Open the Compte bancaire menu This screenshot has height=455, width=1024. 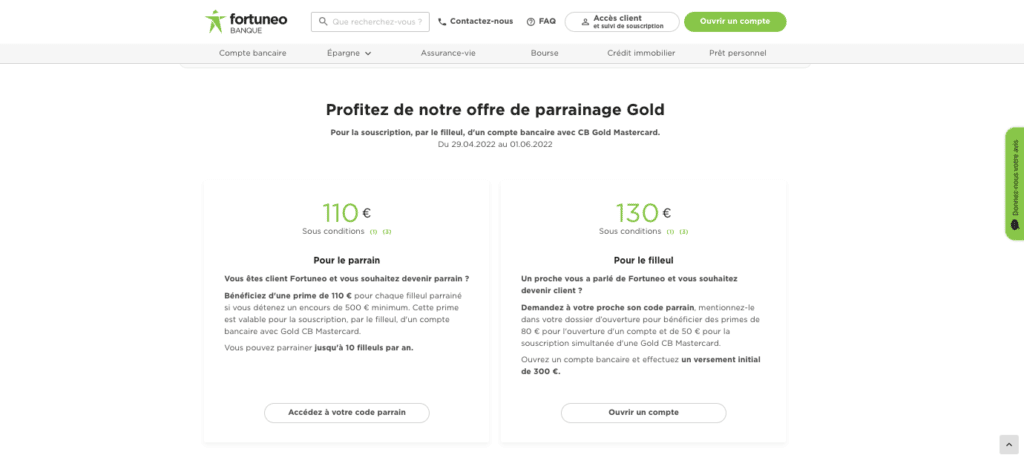coord(253,53)
